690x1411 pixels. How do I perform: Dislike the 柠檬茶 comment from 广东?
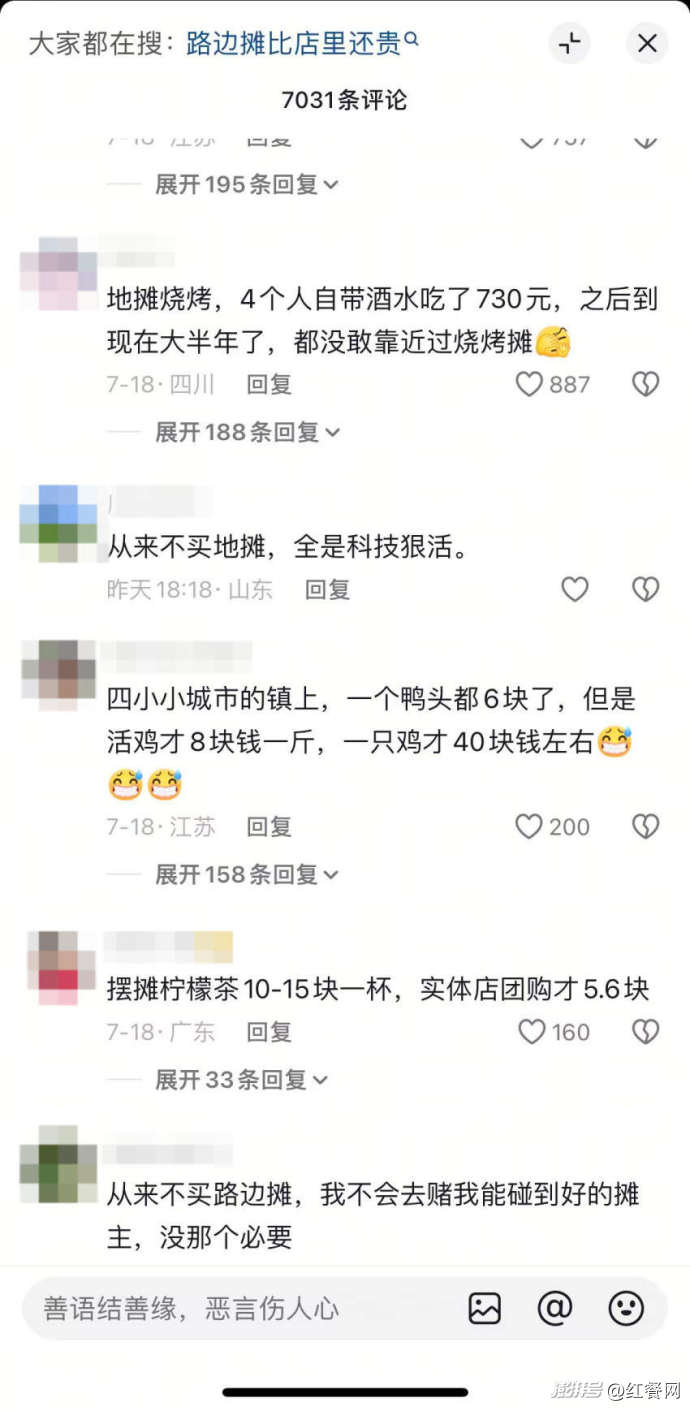coord(646,1032)
